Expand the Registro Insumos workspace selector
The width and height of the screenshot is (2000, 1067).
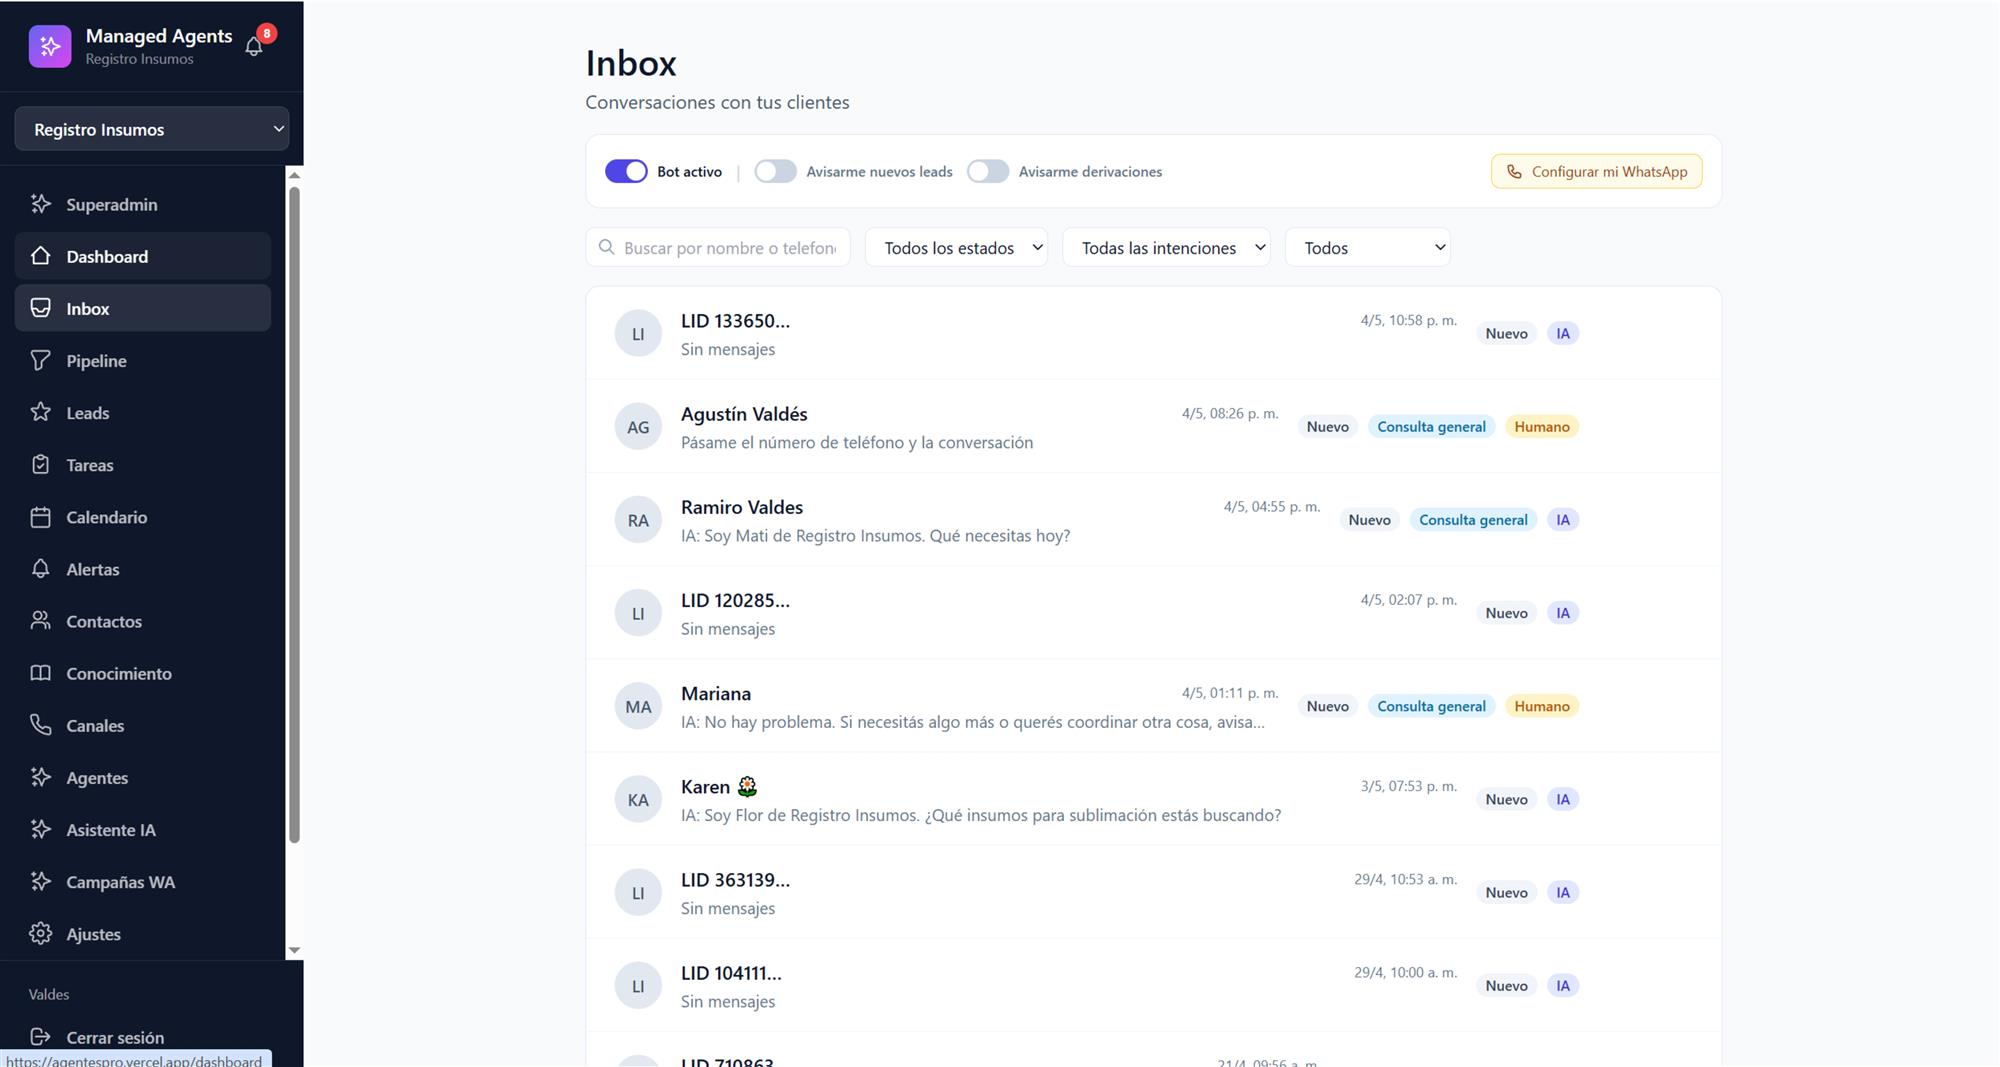(x=152, y=129)
